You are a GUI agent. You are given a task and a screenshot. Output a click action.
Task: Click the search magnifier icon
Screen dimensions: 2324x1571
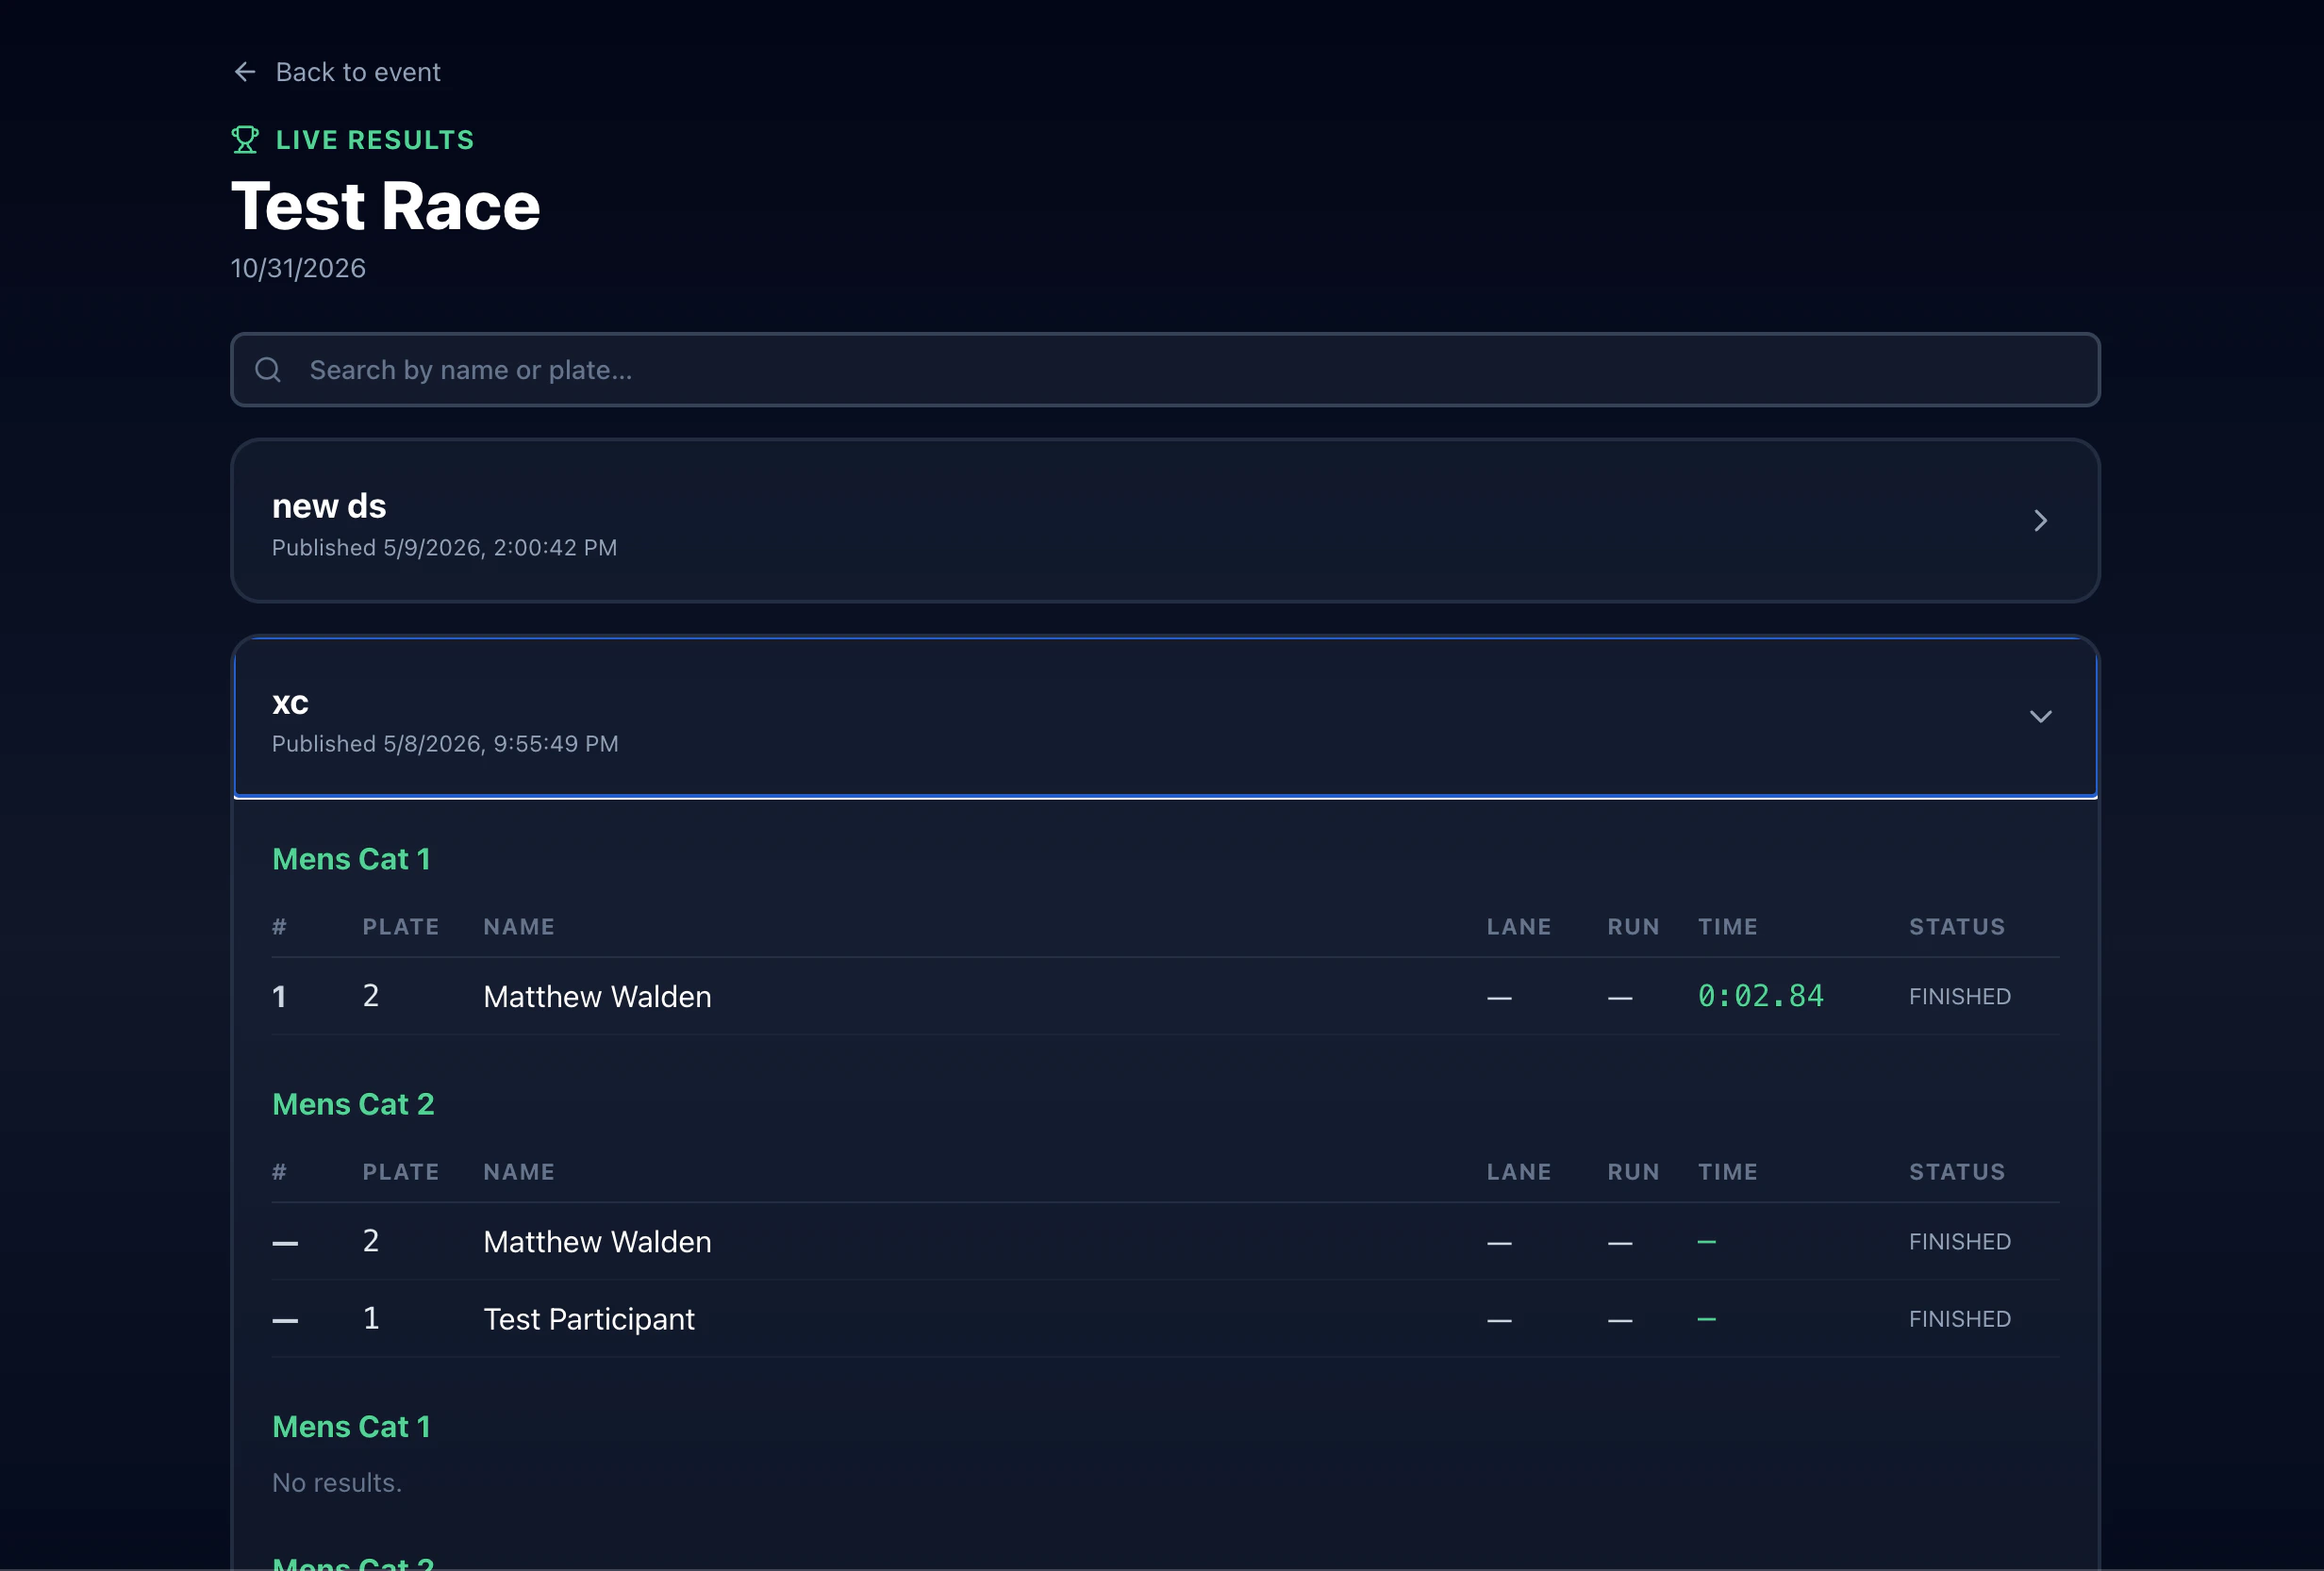click(268, 370)
